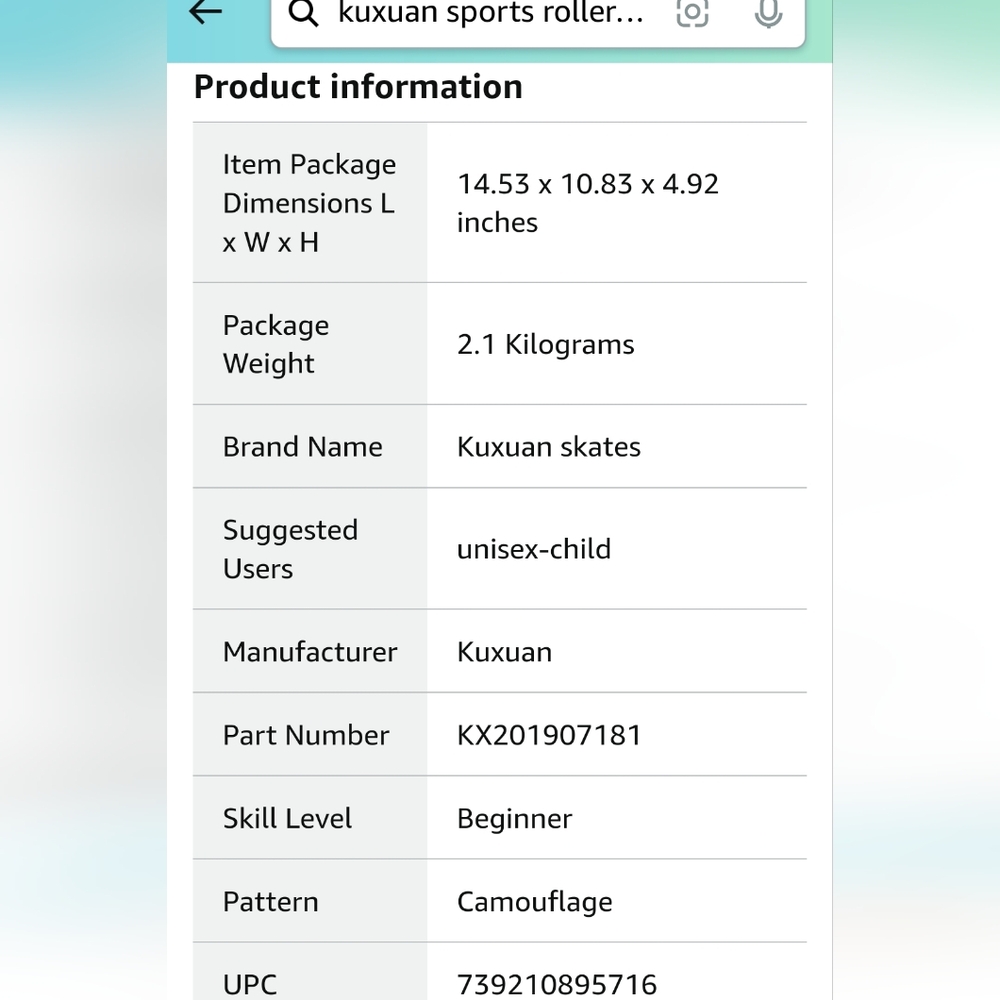The width and height of the screenshot is (1000, 1000).
Task: Select the 'Camouflage' value
Action: [534, 902]
